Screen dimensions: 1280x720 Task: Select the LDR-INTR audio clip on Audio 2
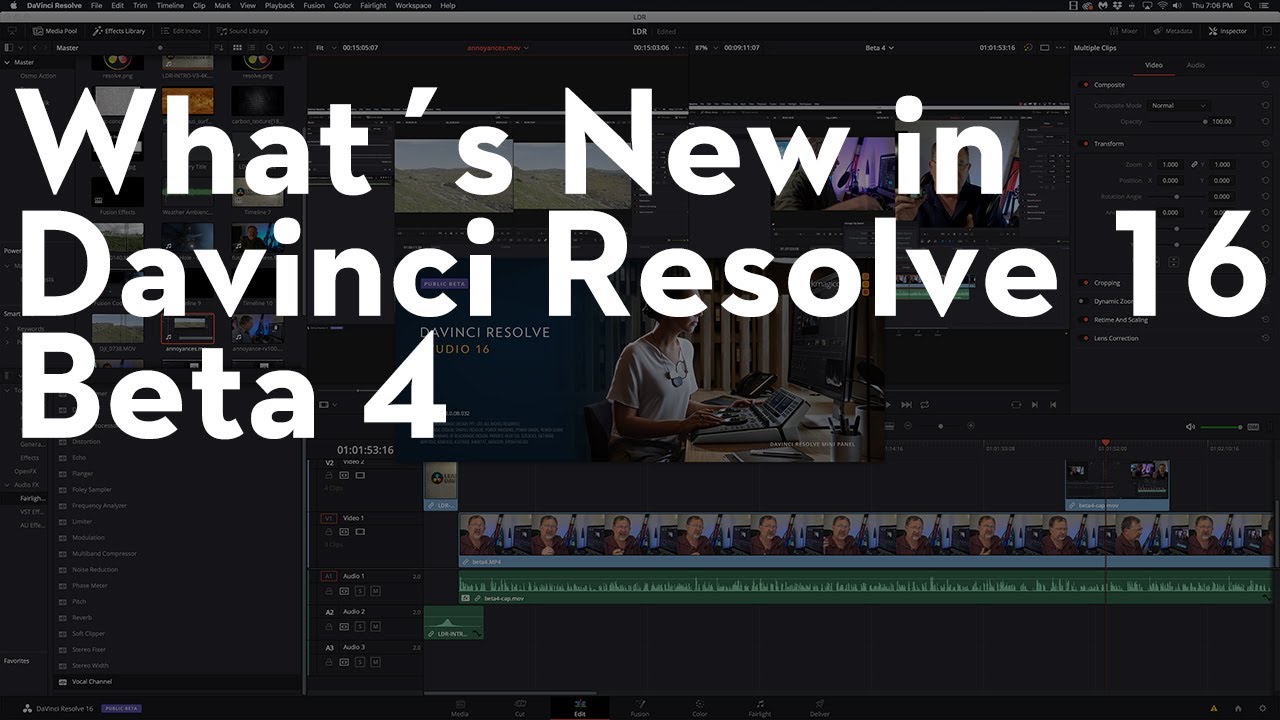454,622
